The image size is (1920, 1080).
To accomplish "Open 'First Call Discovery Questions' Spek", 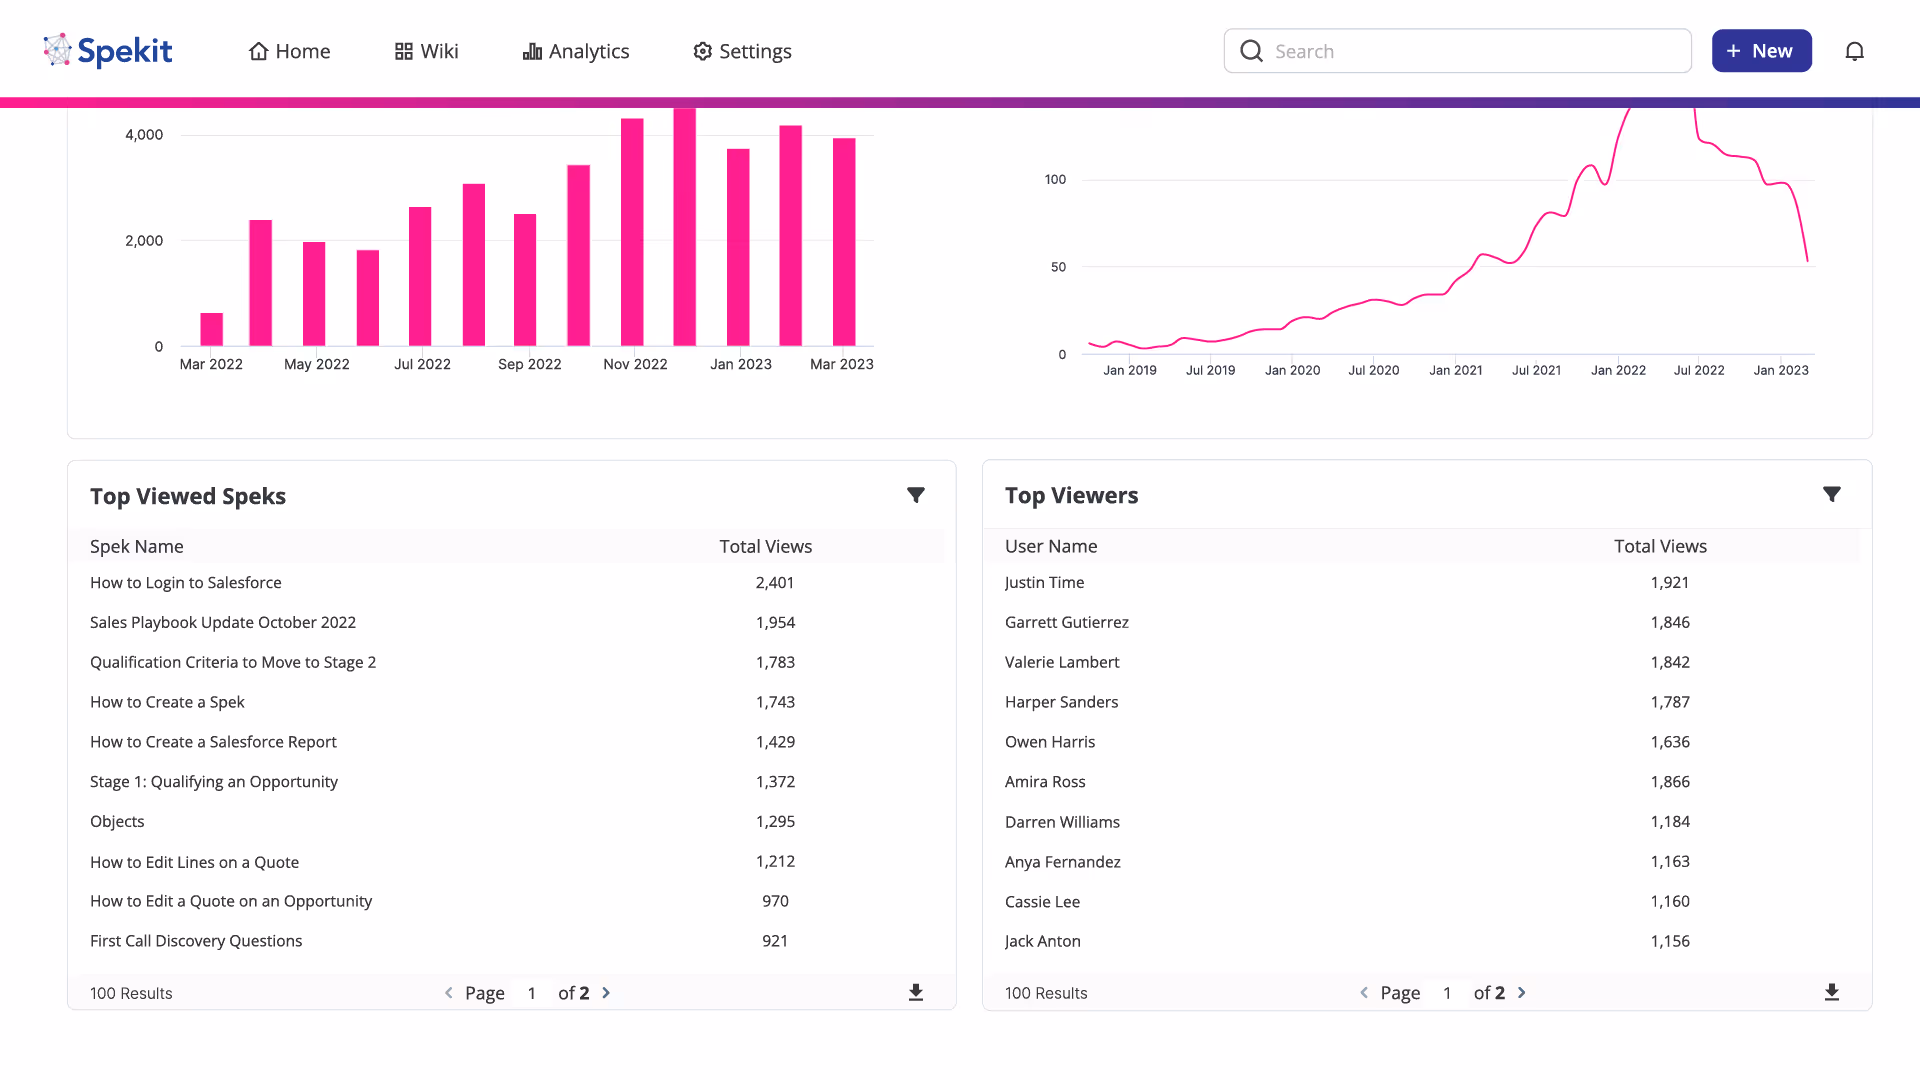I will coord(196,941).
